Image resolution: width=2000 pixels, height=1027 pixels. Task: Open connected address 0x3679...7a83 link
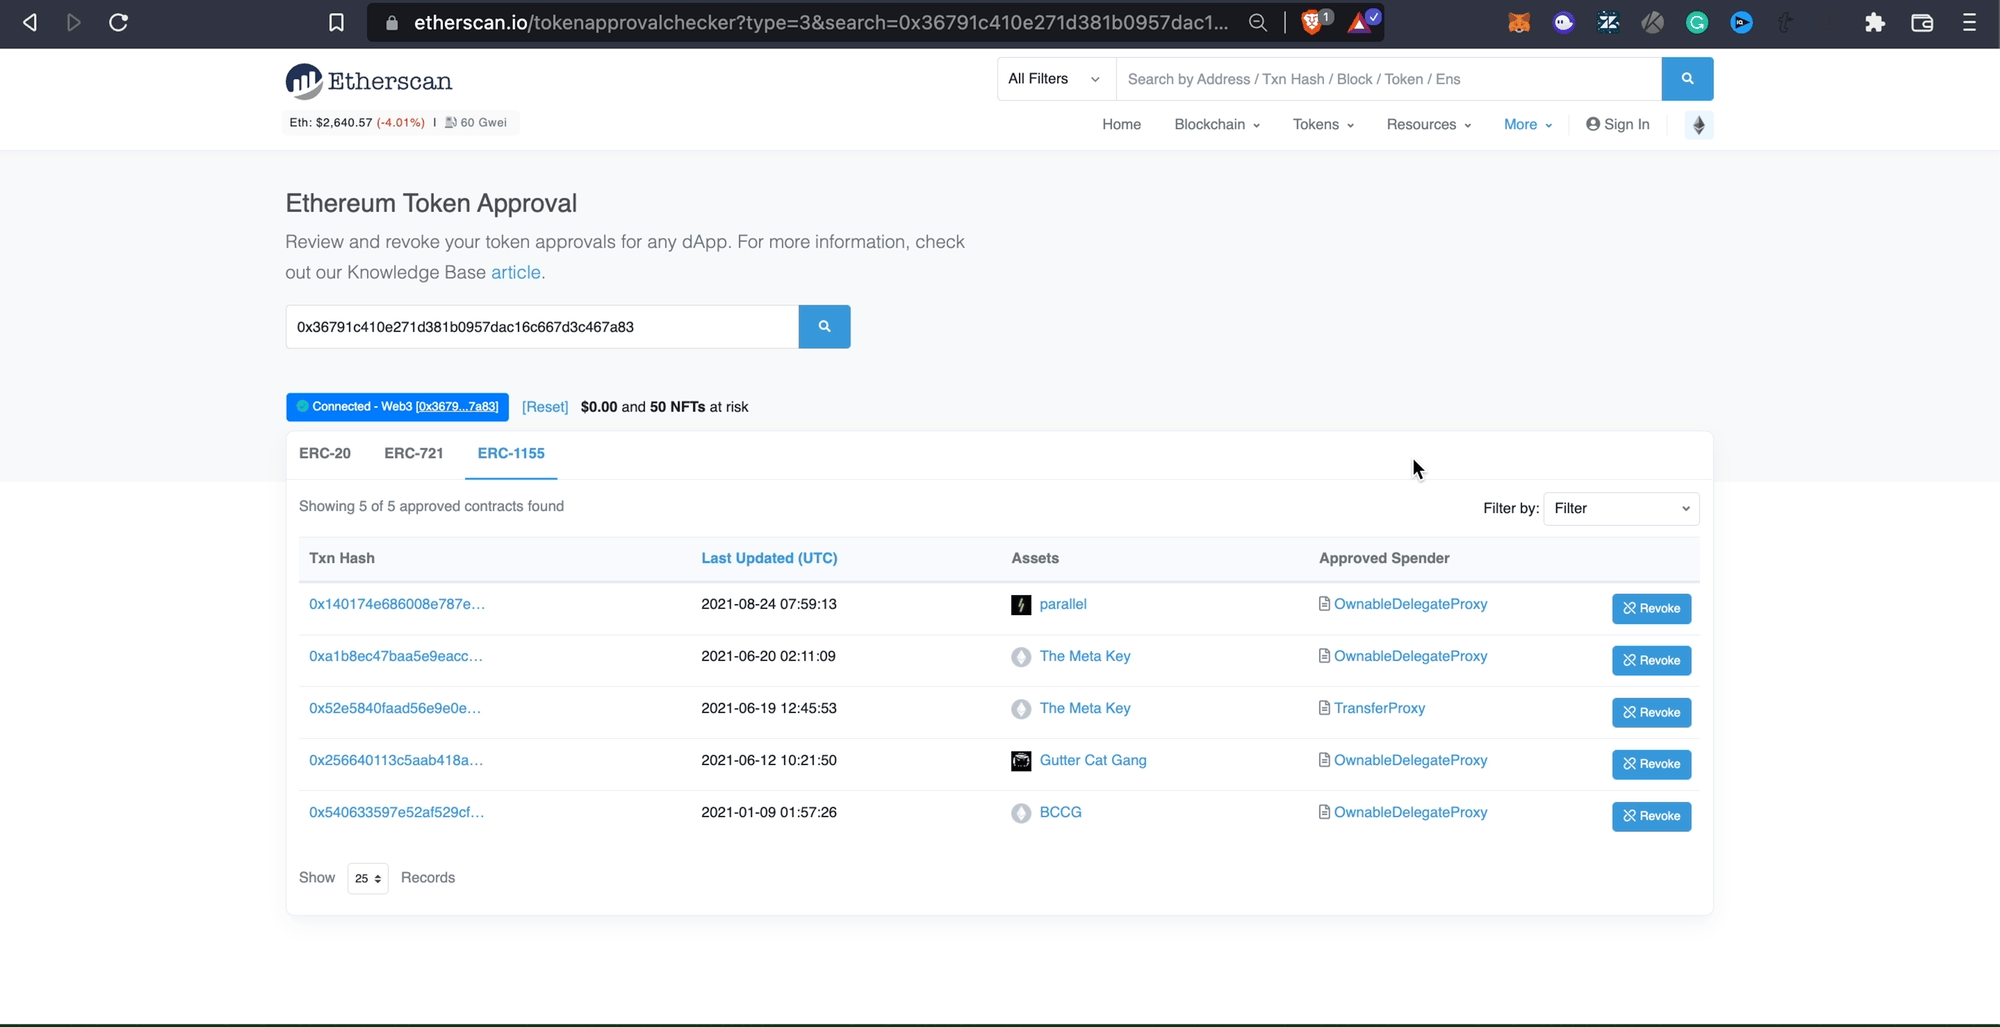point(457,407)
